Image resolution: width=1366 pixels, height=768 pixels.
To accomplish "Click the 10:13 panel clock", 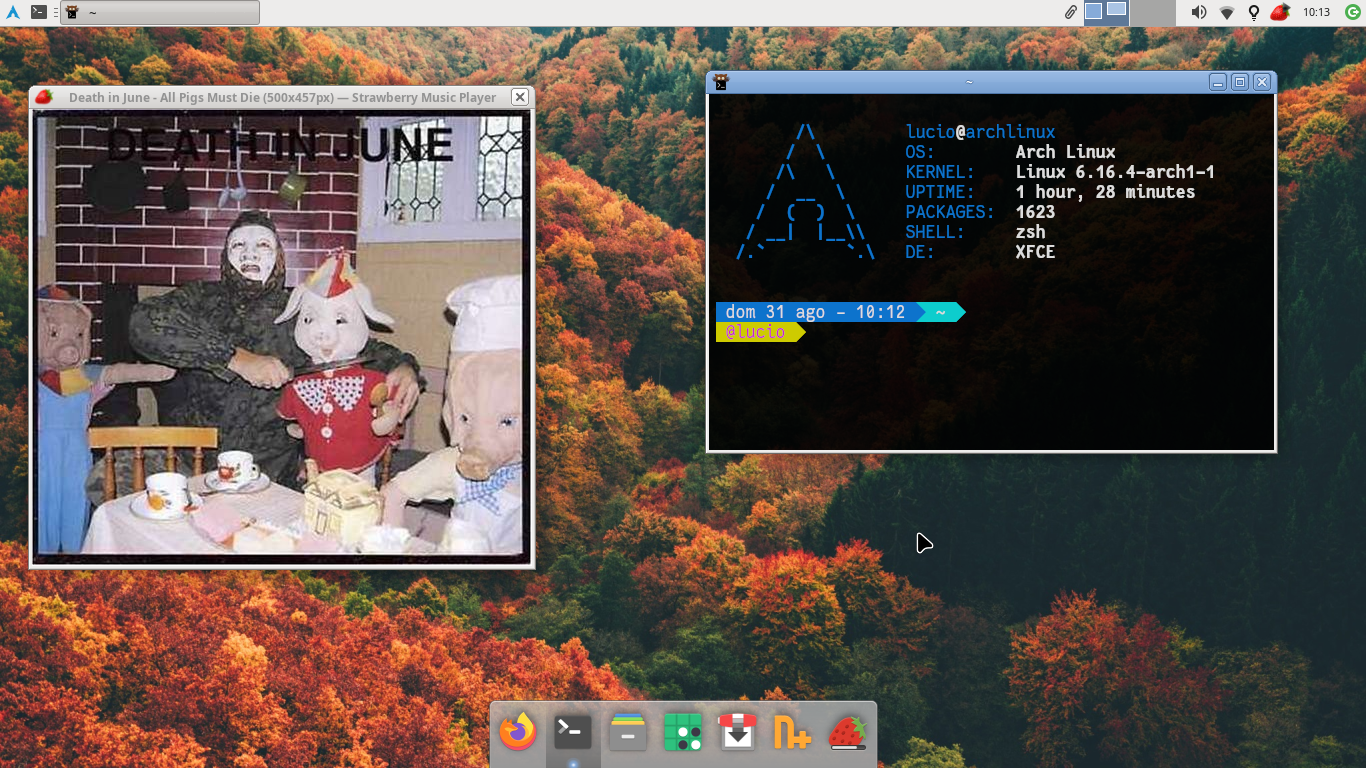I will [1316, 12].
